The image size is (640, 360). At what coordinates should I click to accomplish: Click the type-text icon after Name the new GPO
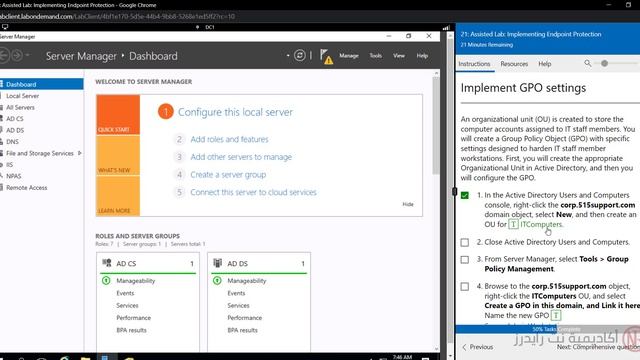tap(556, 315)
